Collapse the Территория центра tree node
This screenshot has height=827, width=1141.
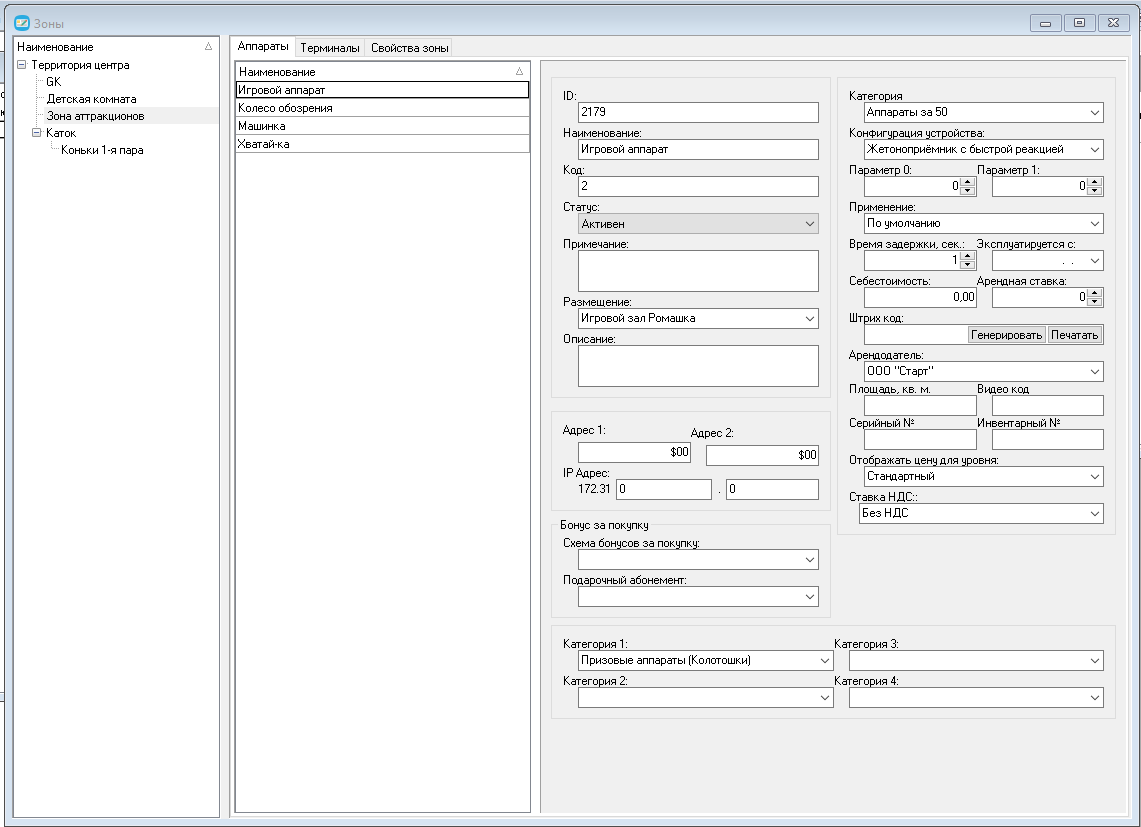[22, 65]
